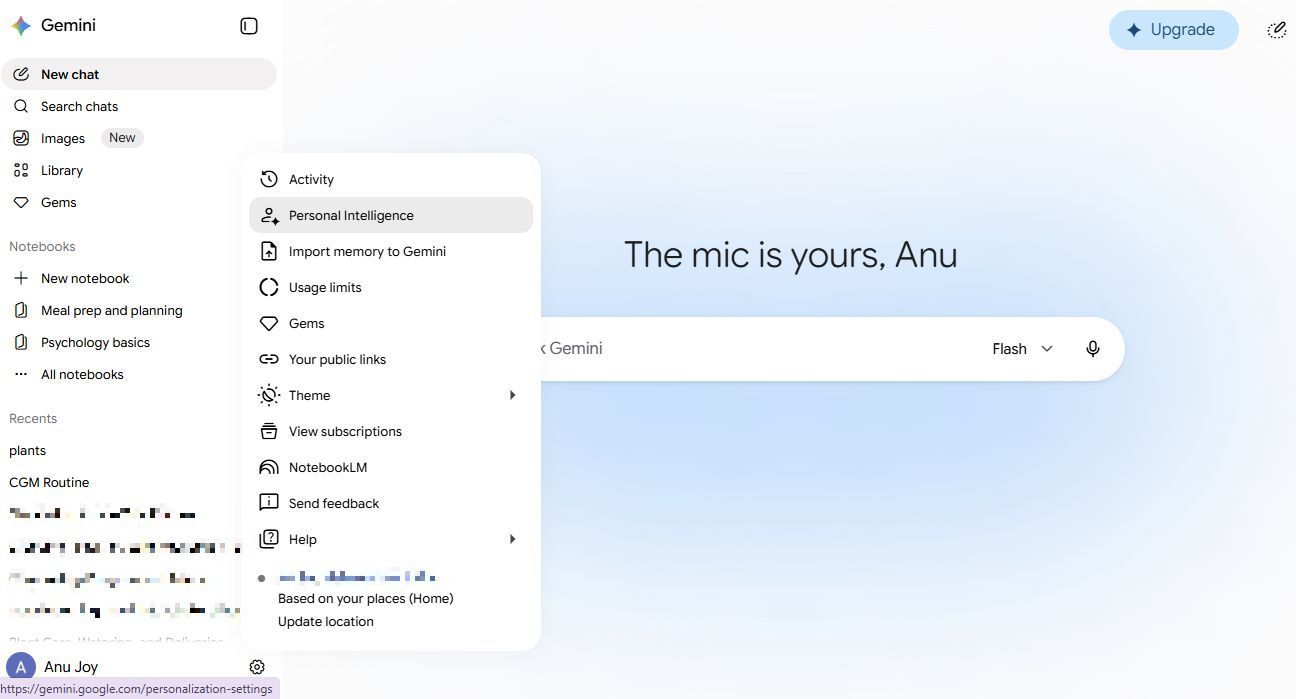The height and width of the screenshot is (699, 1296).
Task: Expand the Help submenu arrow
Action: pyautogui.click(x=513, y=539)
